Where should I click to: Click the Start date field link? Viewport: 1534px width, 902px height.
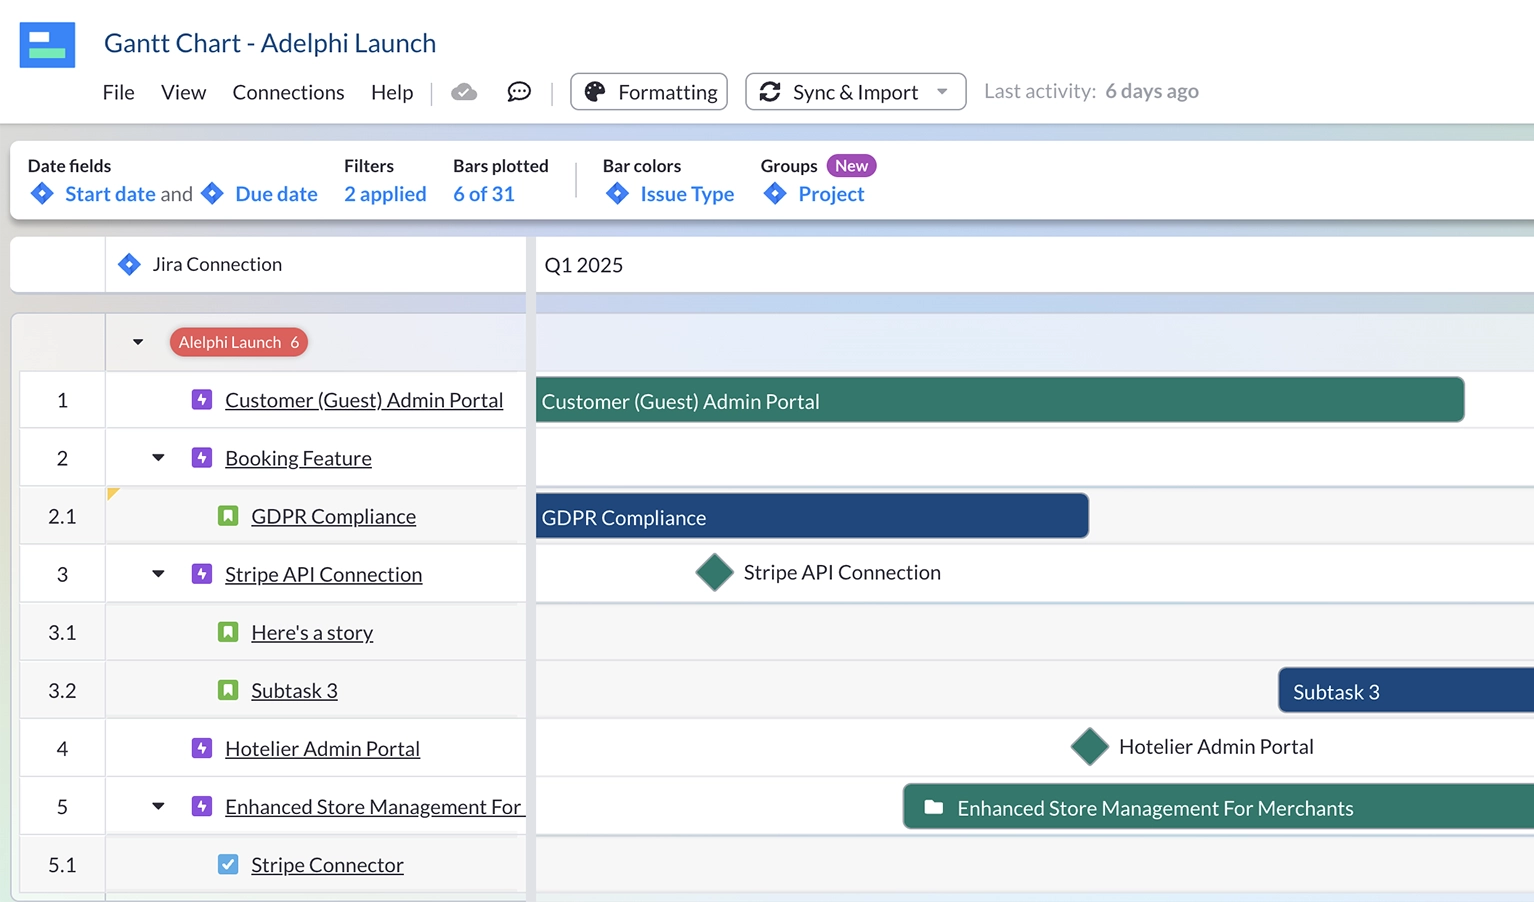(x=110, y=194)
